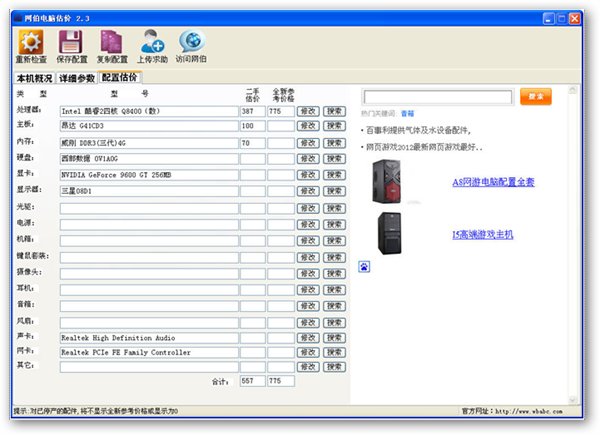Click 修改 in the 网卡 row
This screenshot has width=600, height=435.
(x=308, y=352)
